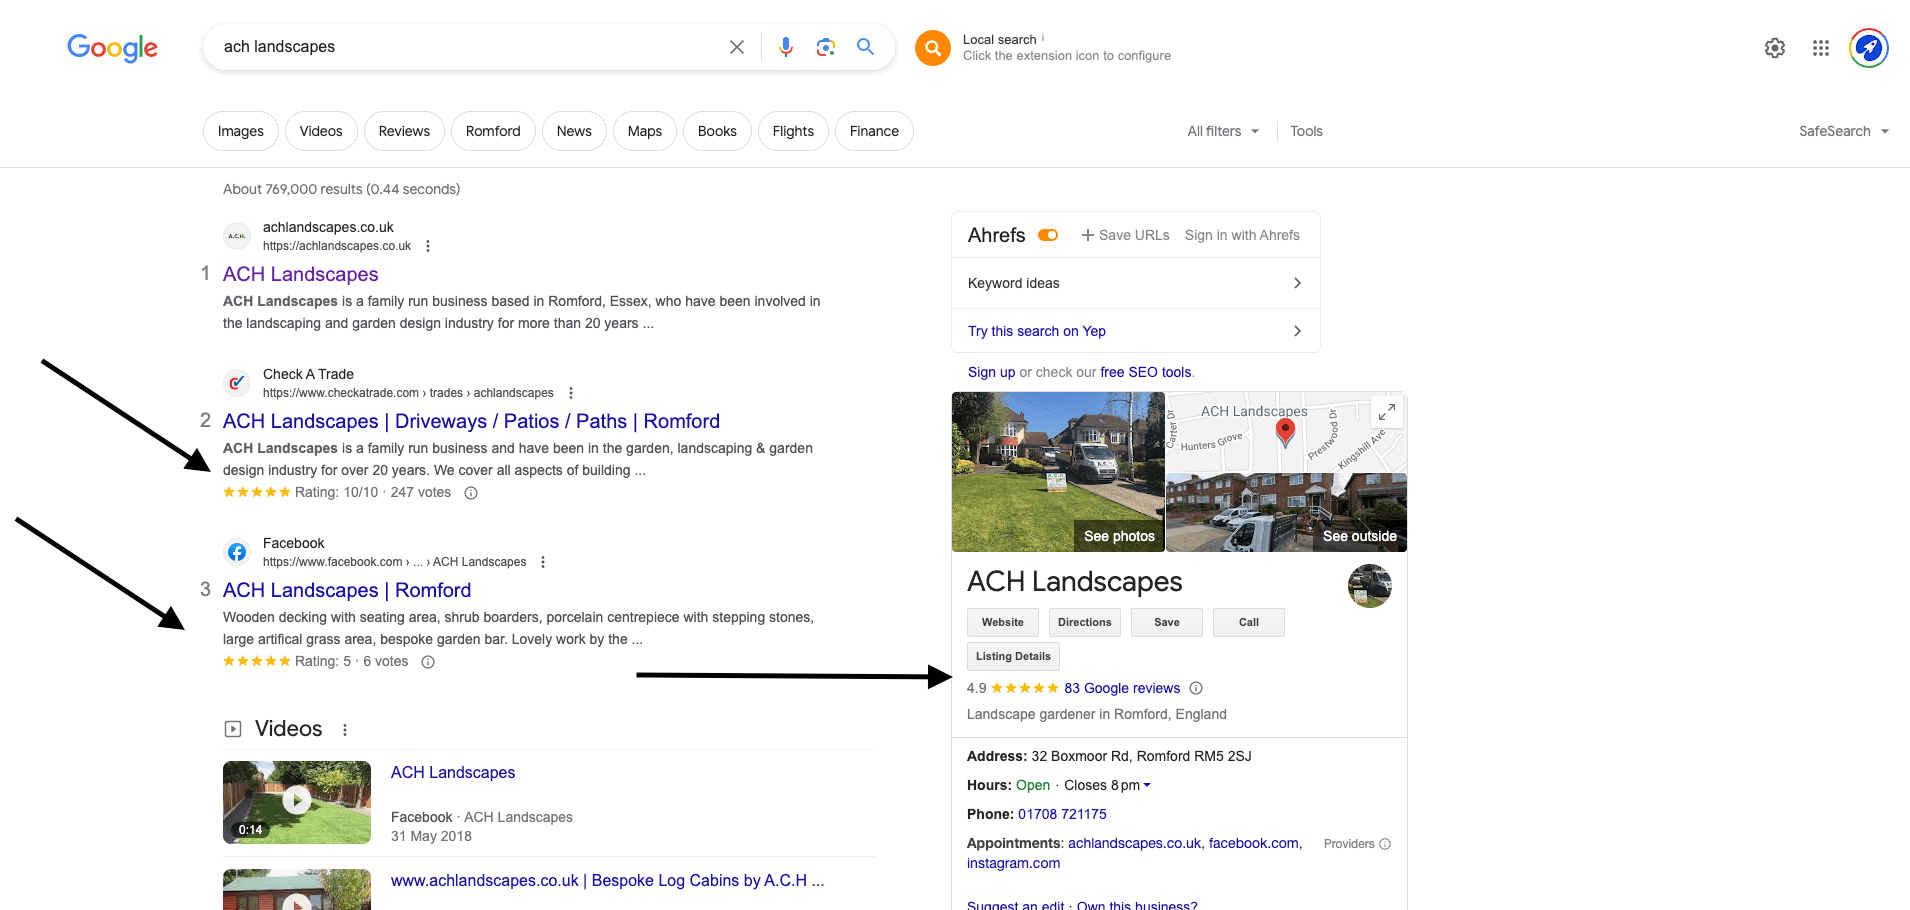This screenshot has width=1910, height=910.
Task: Open Google account avatar
Action: pos(1869,48)
